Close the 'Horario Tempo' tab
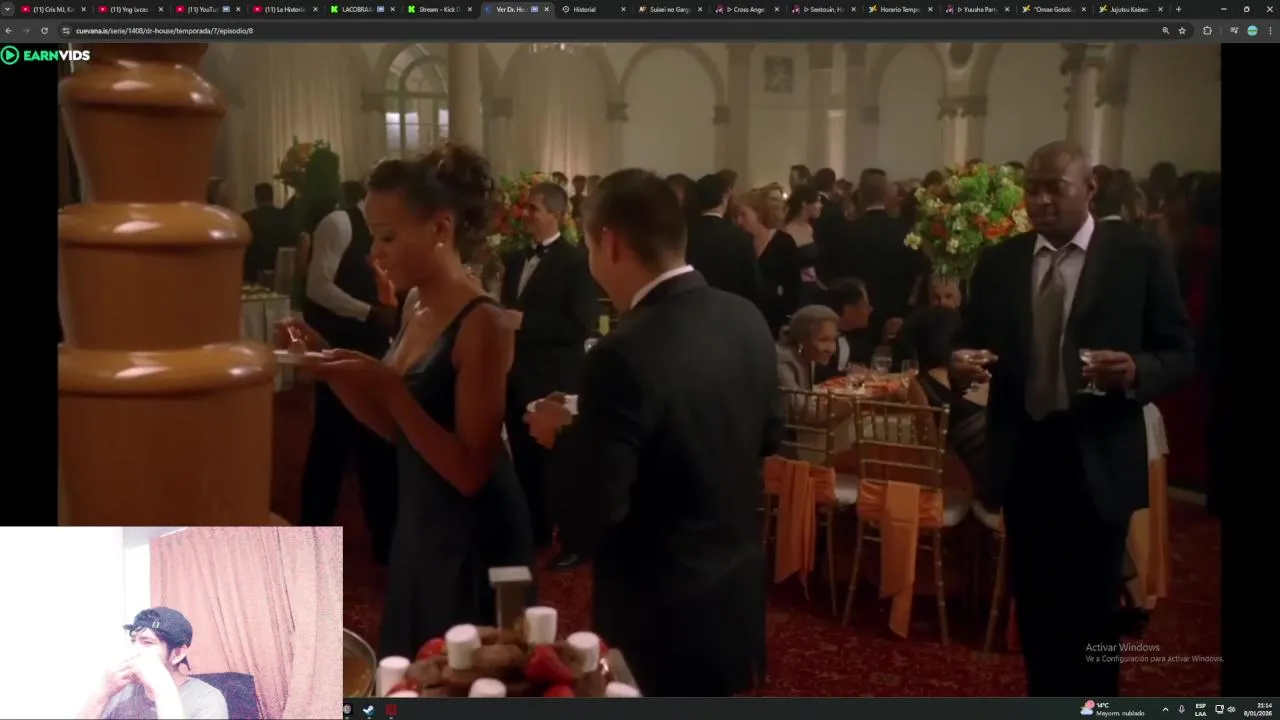This screenshot has height=720, width=1280. click(x=931, y=9)
